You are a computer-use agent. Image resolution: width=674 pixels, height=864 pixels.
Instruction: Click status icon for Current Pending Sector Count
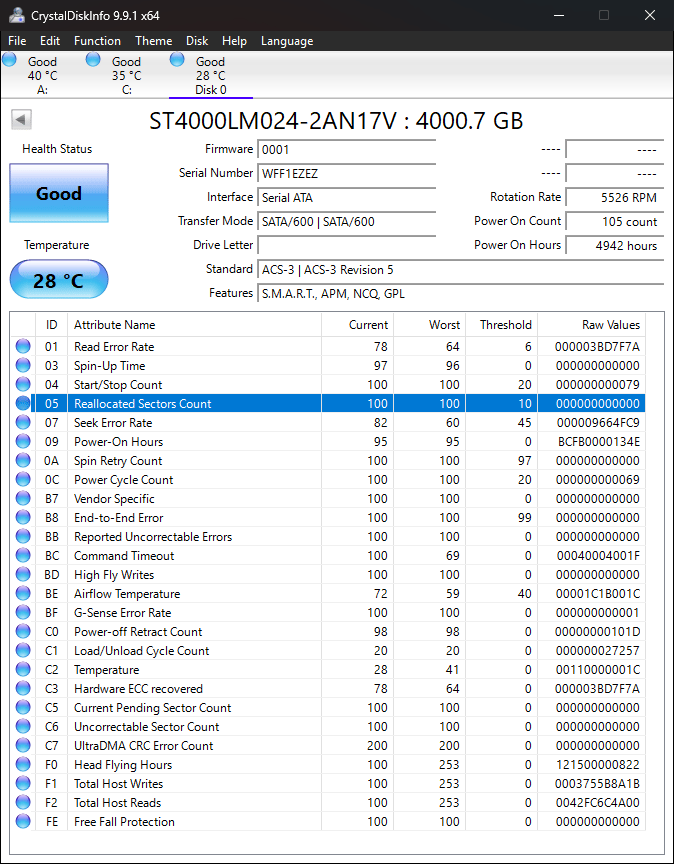(23, 708)
